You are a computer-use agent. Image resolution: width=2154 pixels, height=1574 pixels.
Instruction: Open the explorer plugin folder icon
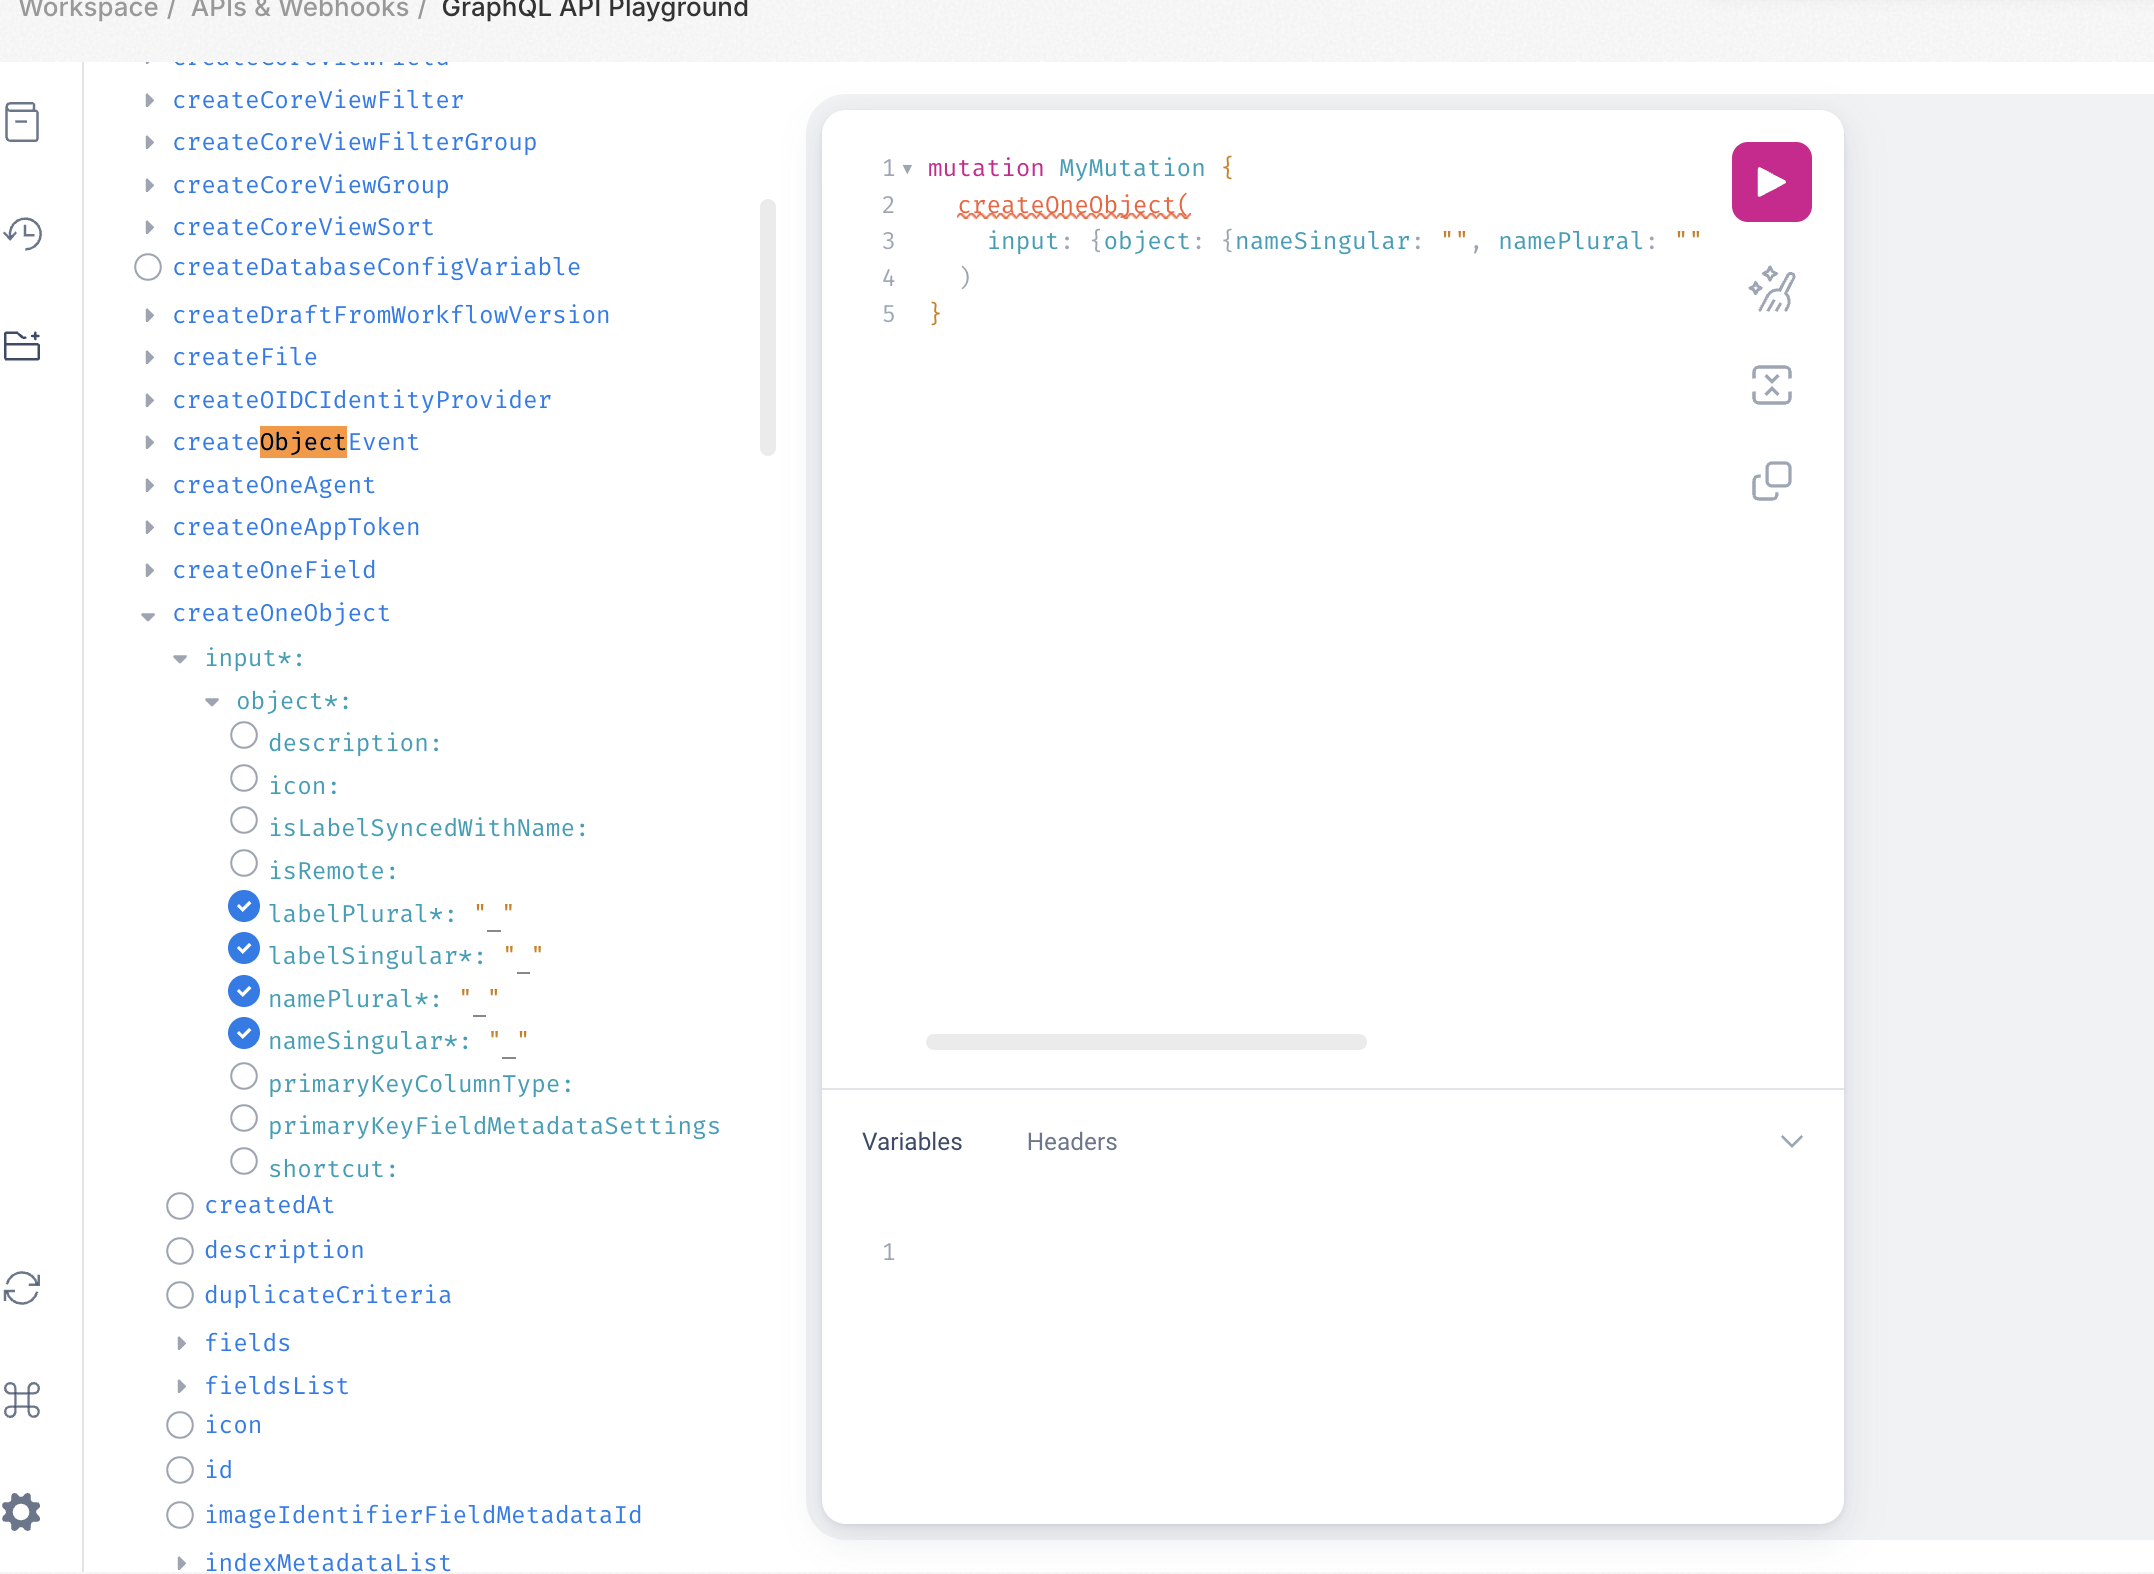(x=22, y=346)
